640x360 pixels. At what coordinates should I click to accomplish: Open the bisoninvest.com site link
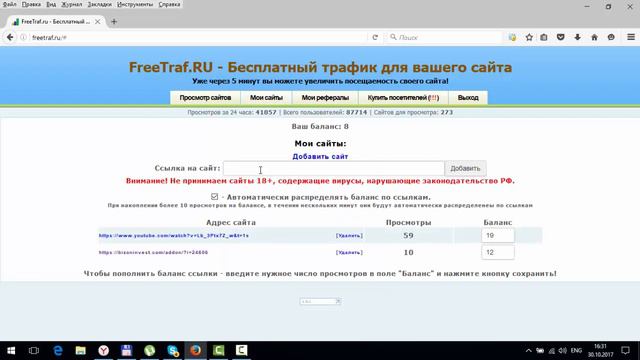153,252
